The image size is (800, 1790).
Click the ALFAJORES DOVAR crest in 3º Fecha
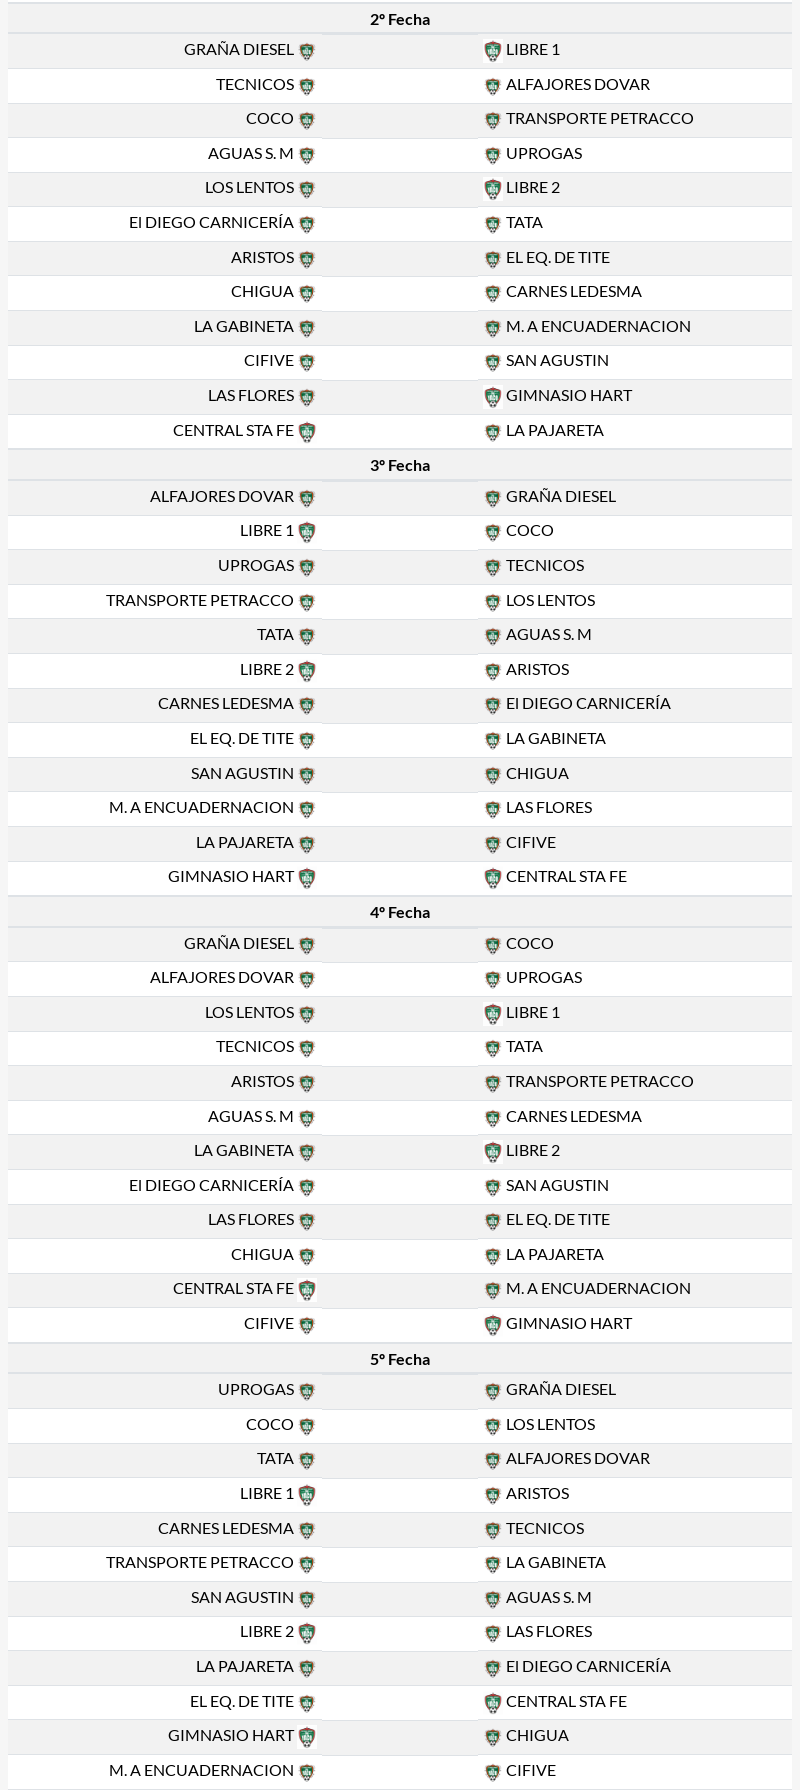click(307, 498)
